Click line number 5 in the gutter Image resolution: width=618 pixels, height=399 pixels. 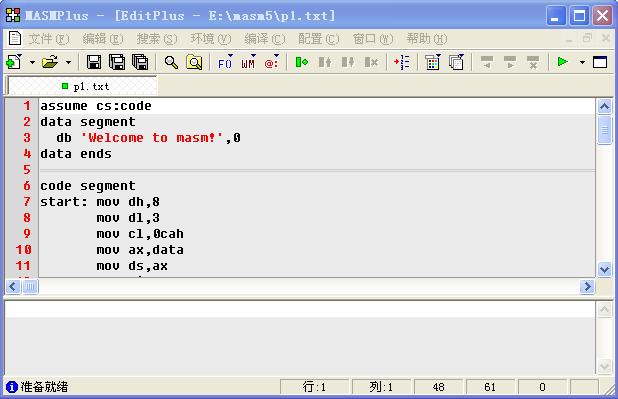click(27, 170)
